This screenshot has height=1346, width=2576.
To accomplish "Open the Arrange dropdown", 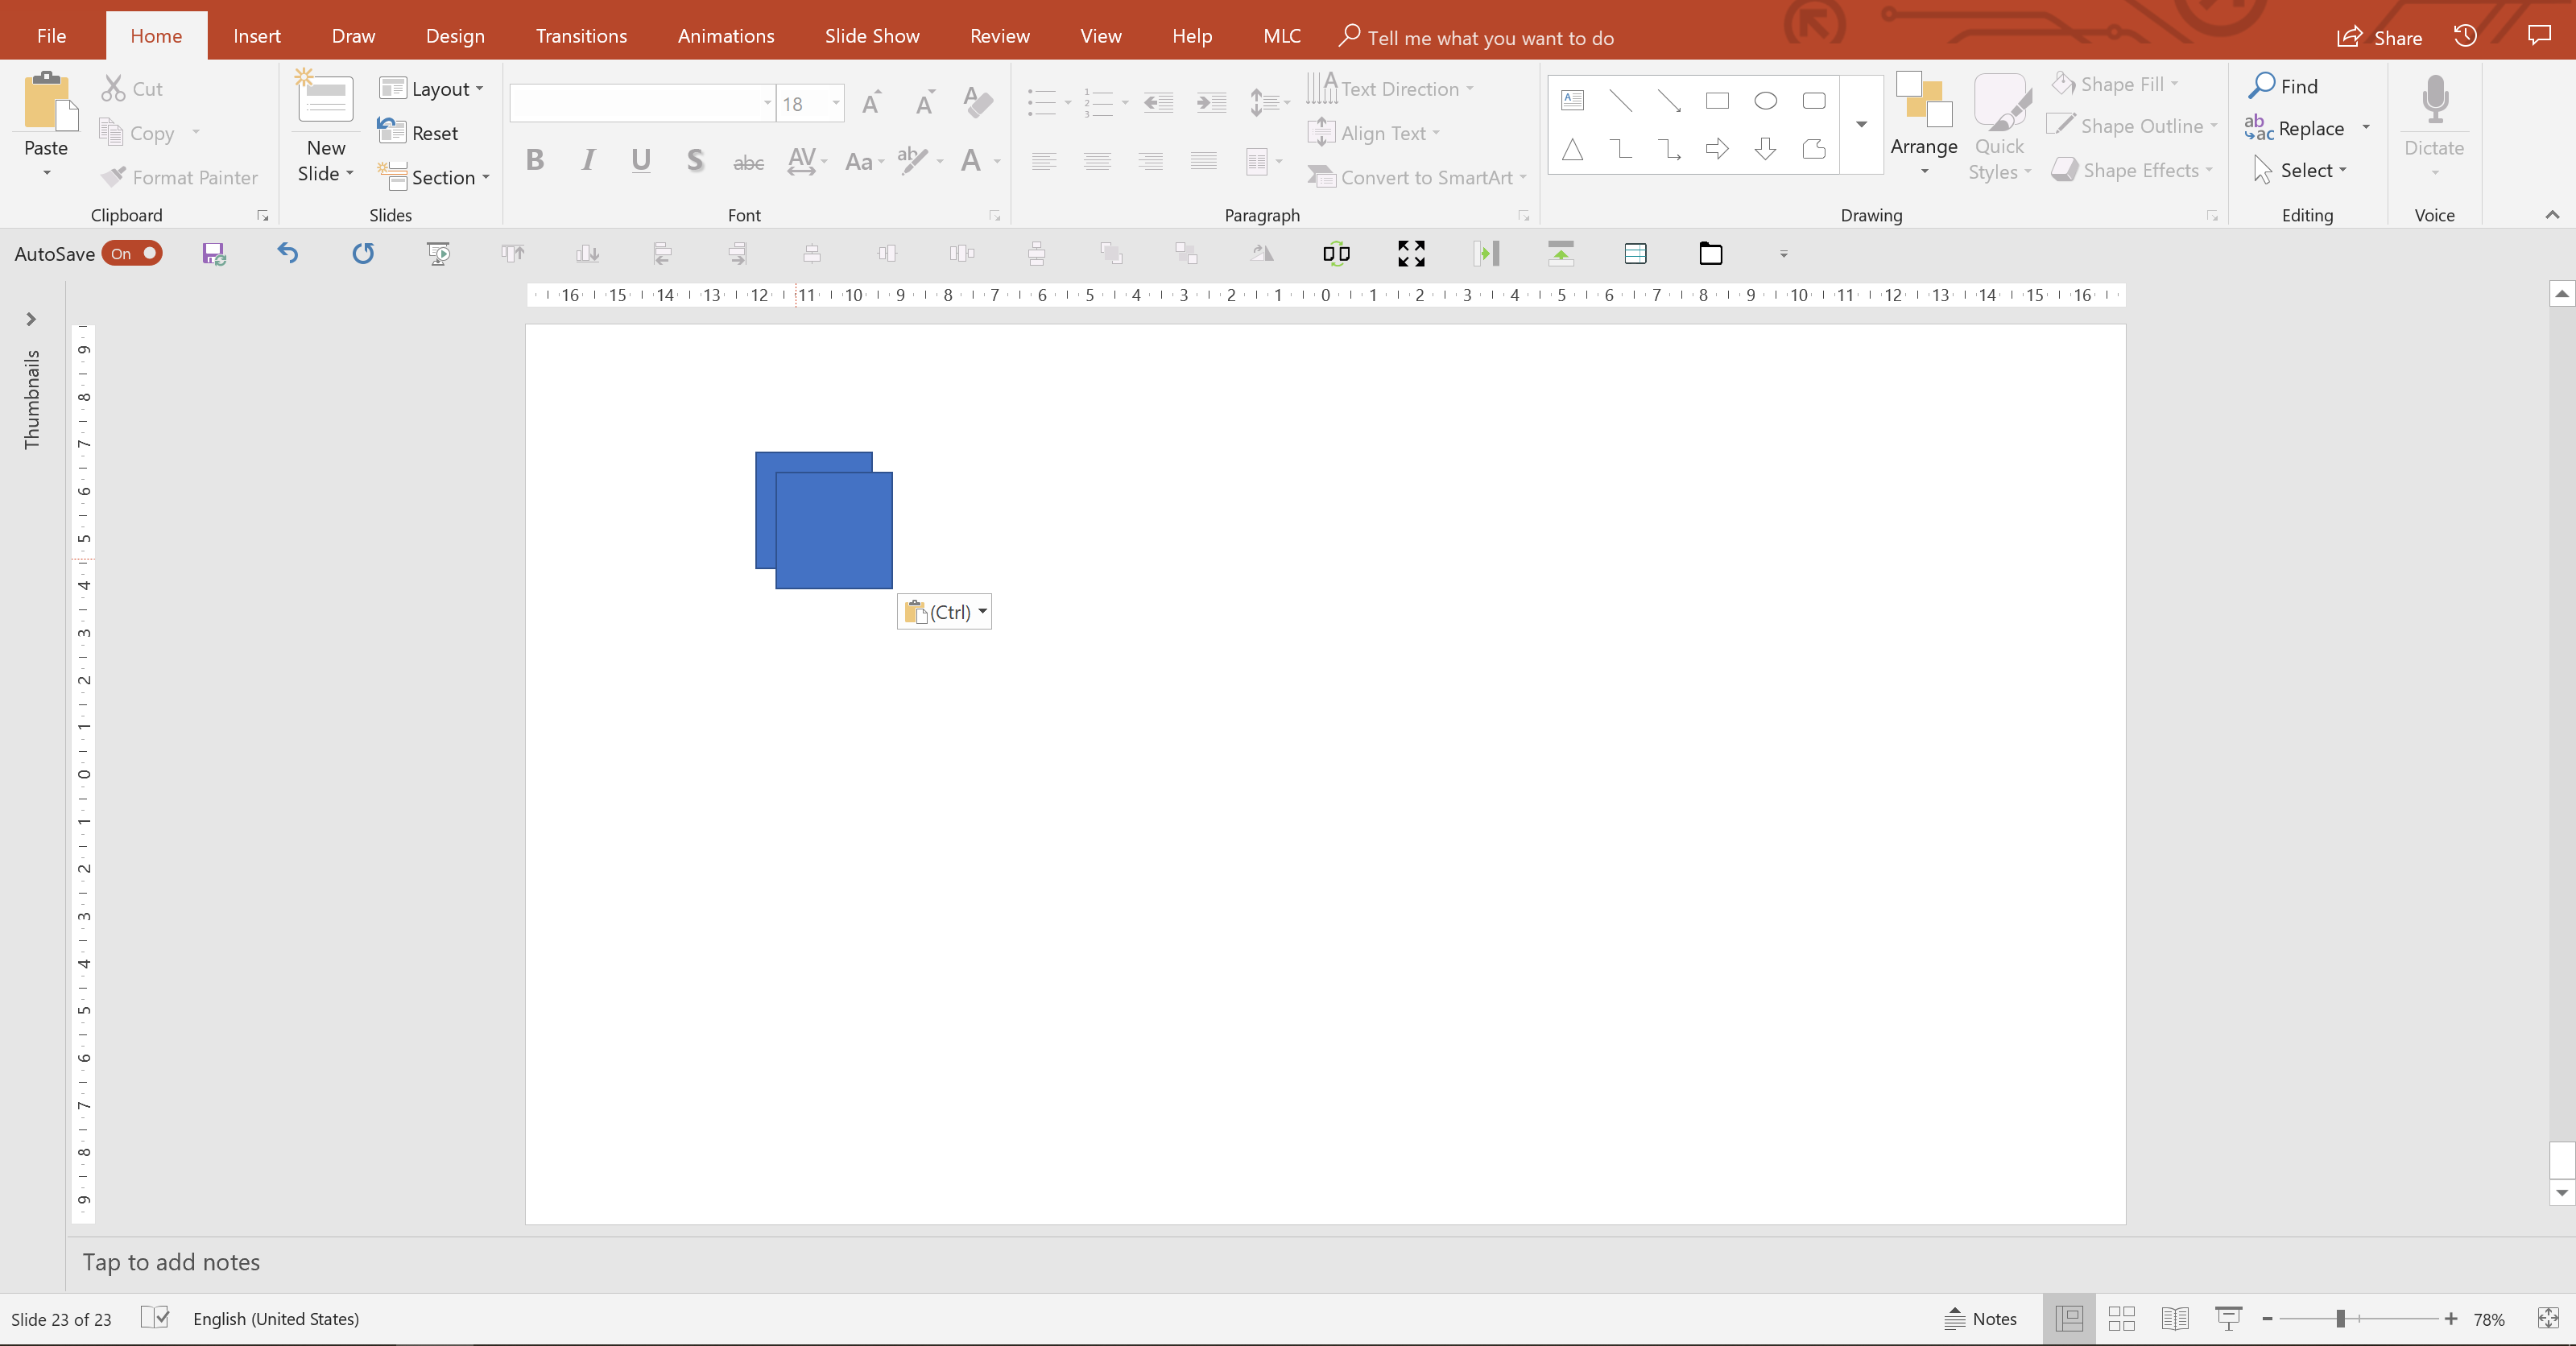I will 1924,126.
